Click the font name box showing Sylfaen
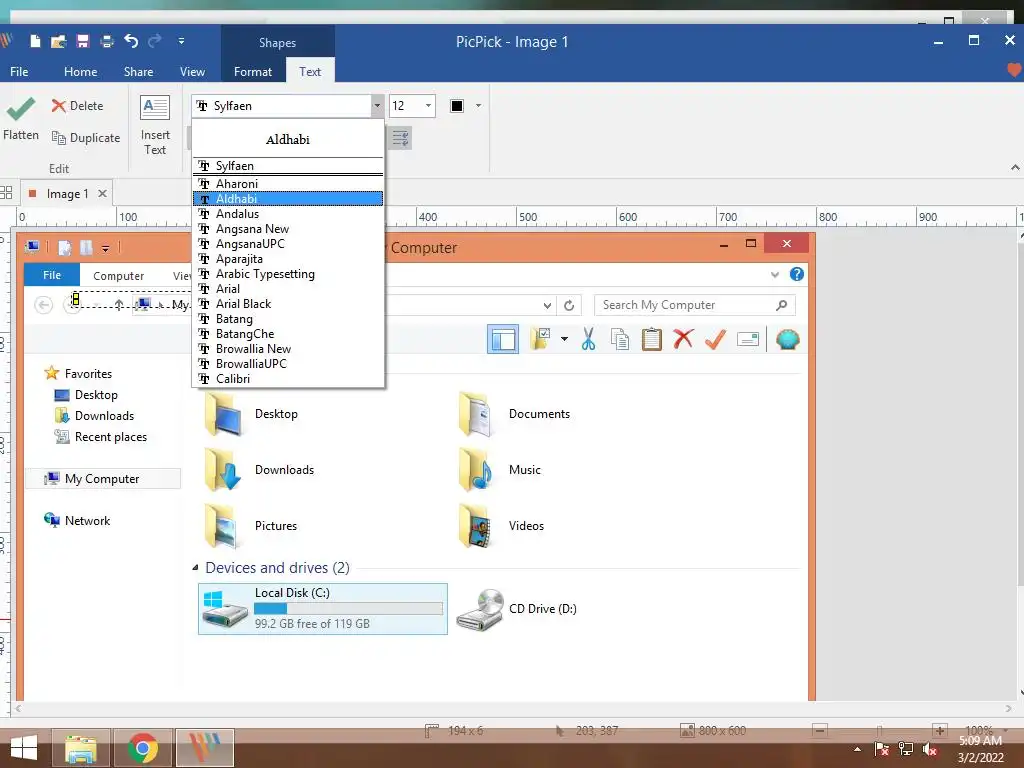 281,106
